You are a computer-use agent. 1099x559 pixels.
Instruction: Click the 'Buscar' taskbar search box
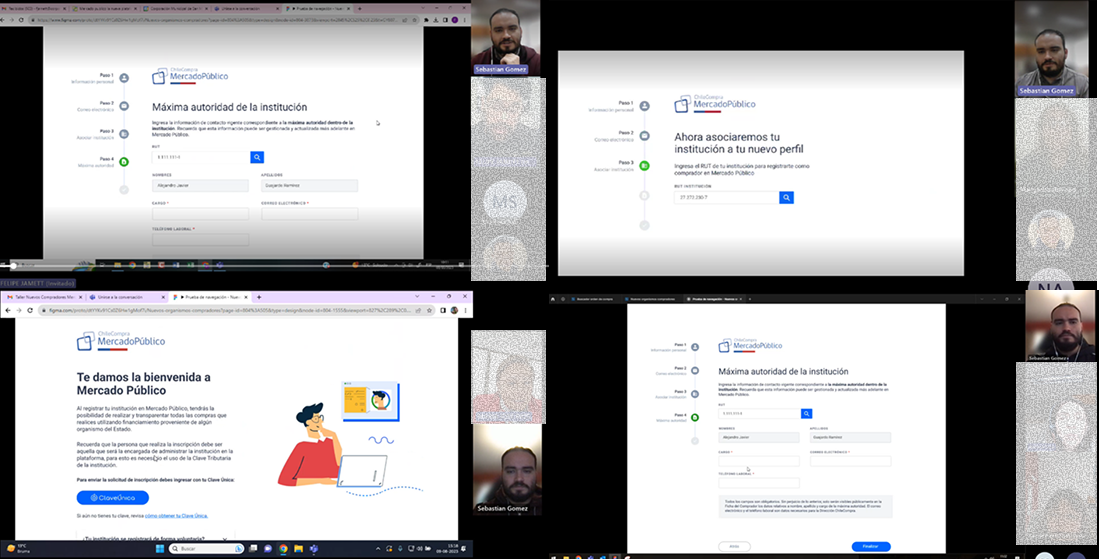point(206,548)
